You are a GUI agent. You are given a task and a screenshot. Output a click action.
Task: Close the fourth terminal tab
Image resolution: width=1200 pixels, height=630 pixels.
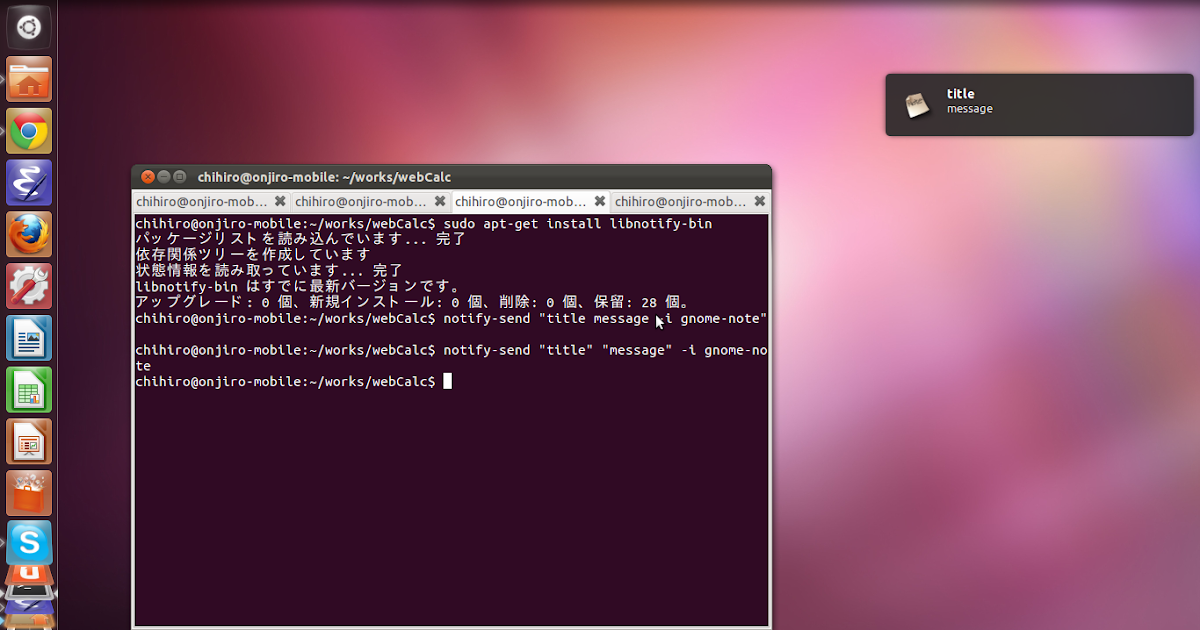[x=760, y=201]
